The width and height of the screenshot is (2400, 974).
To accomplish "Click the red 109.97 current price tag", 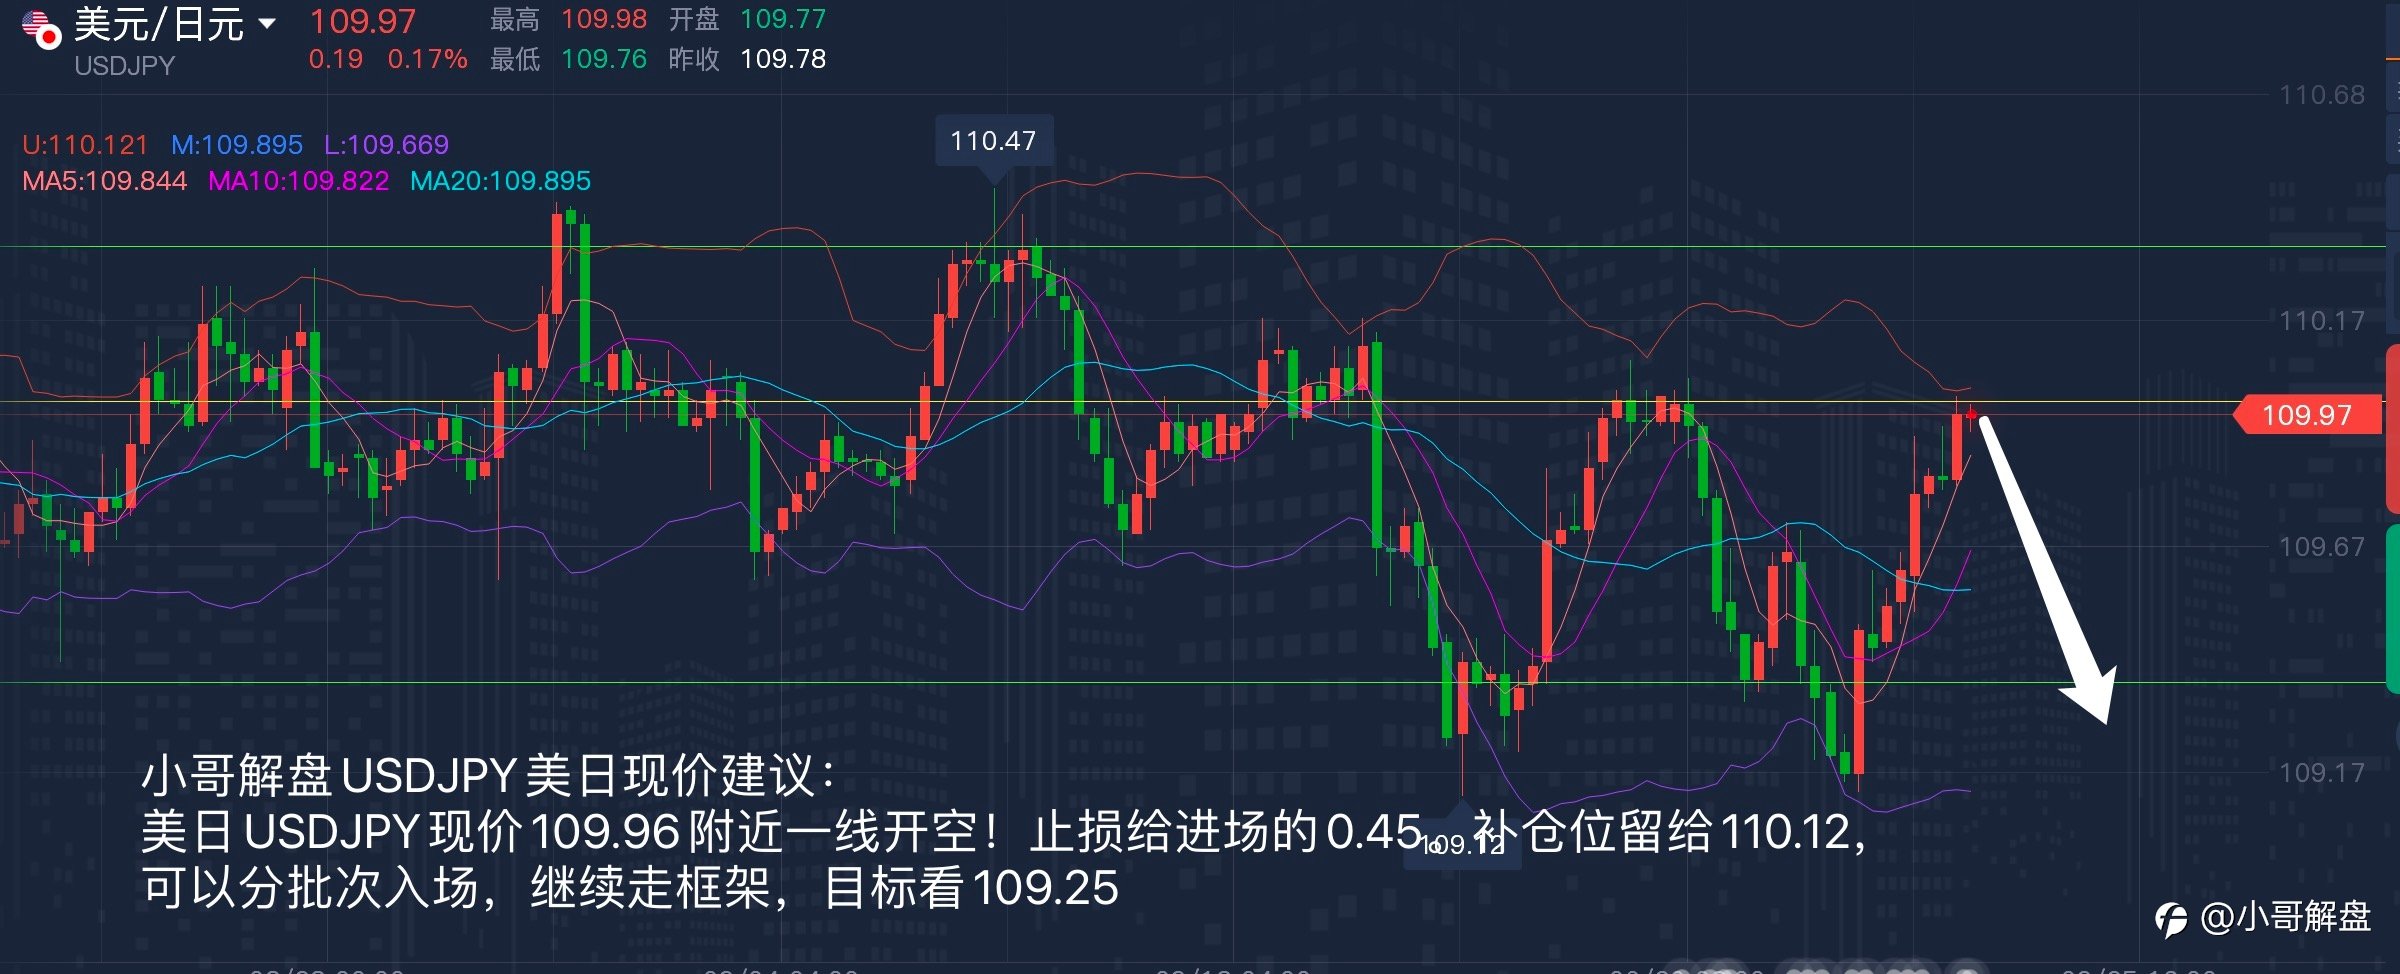I will pyautogui.click(x=2307, y=415).
